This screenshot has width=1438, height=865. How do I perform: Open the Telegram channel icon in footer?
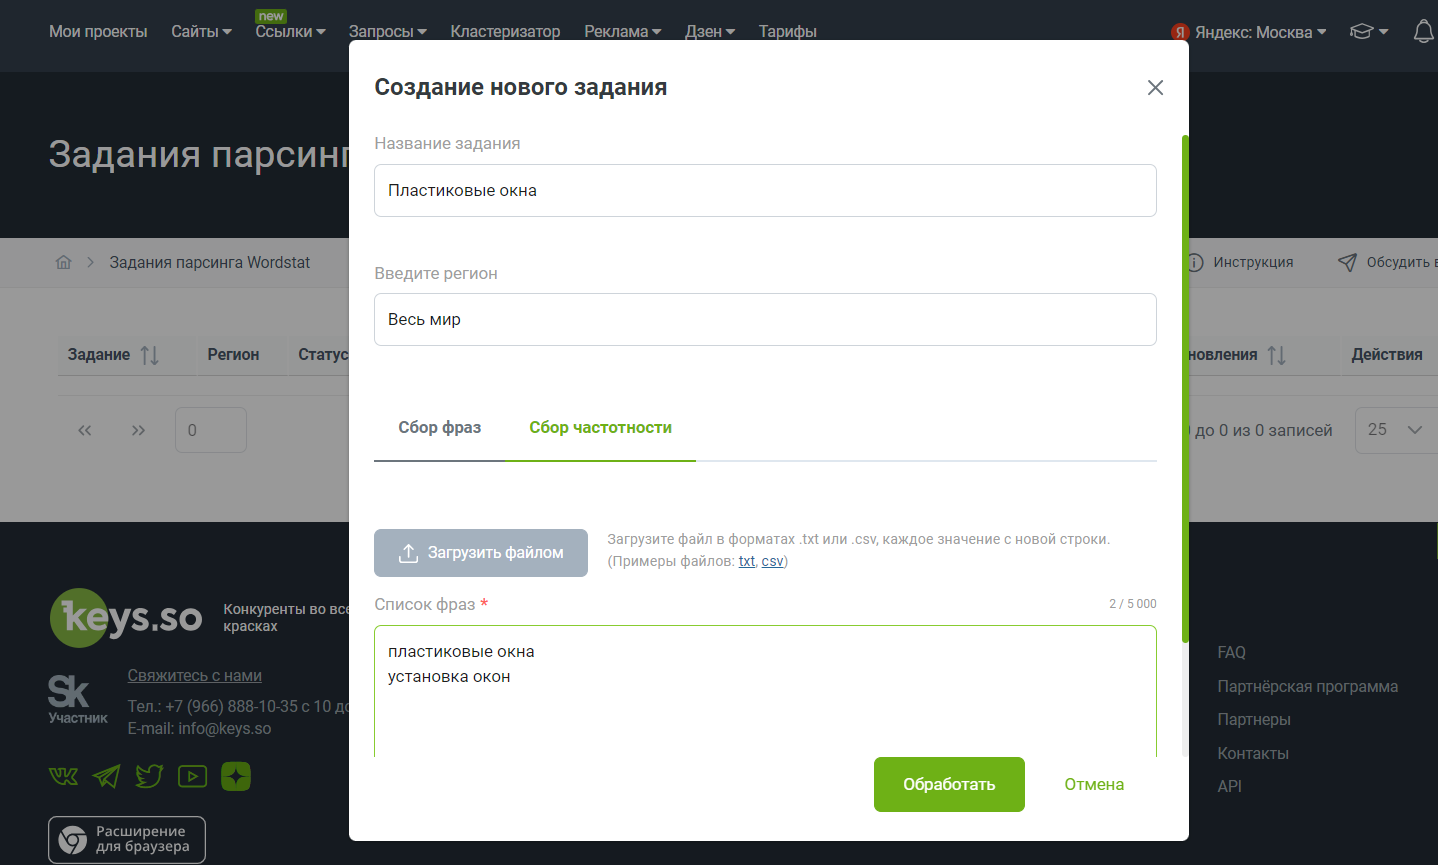[106, 776]
